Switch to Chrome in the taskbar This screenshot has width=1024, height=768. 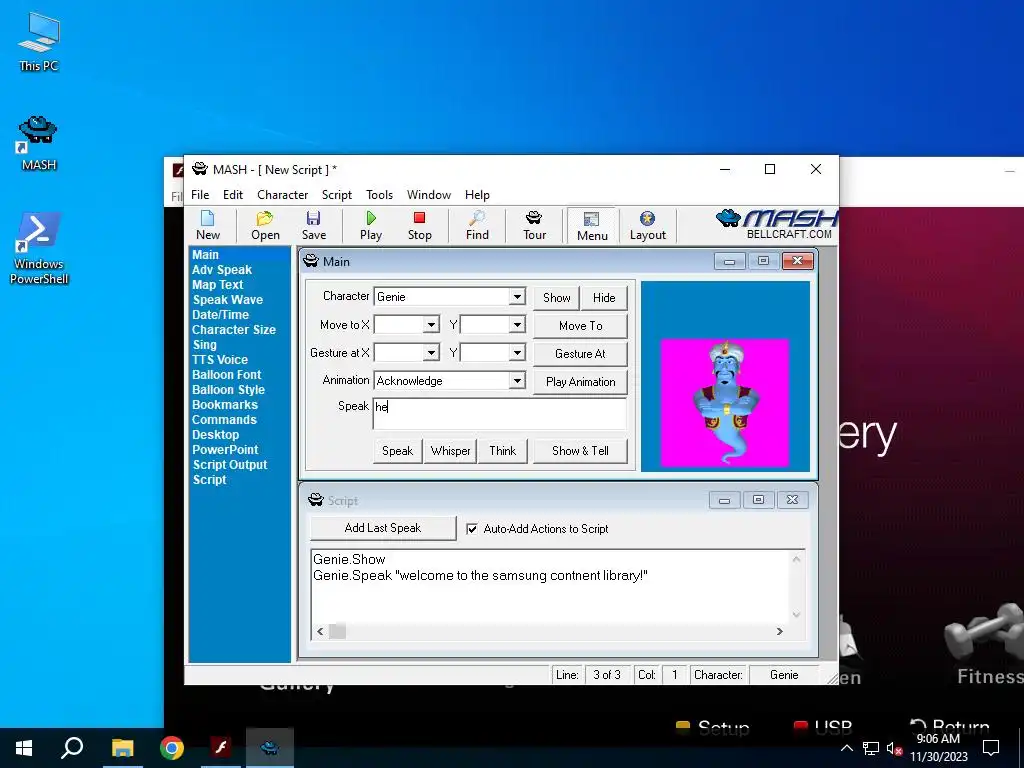pos(171,748)
